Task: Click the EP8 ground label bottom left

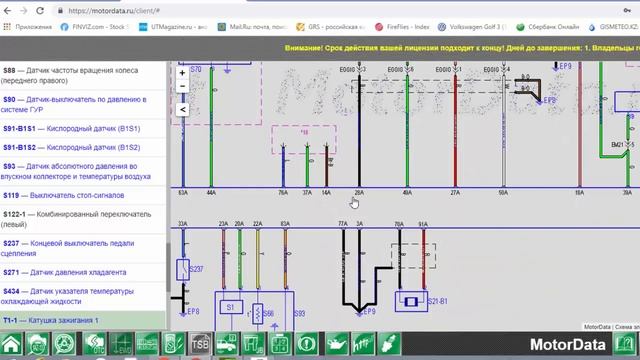Action: 193,311
